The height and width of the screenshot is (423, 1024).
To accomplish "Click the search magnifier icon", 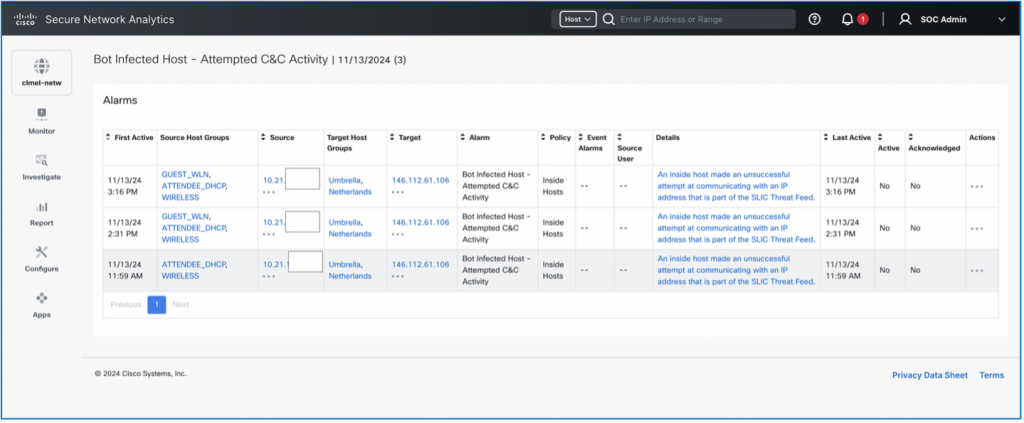I will [608, 19].
